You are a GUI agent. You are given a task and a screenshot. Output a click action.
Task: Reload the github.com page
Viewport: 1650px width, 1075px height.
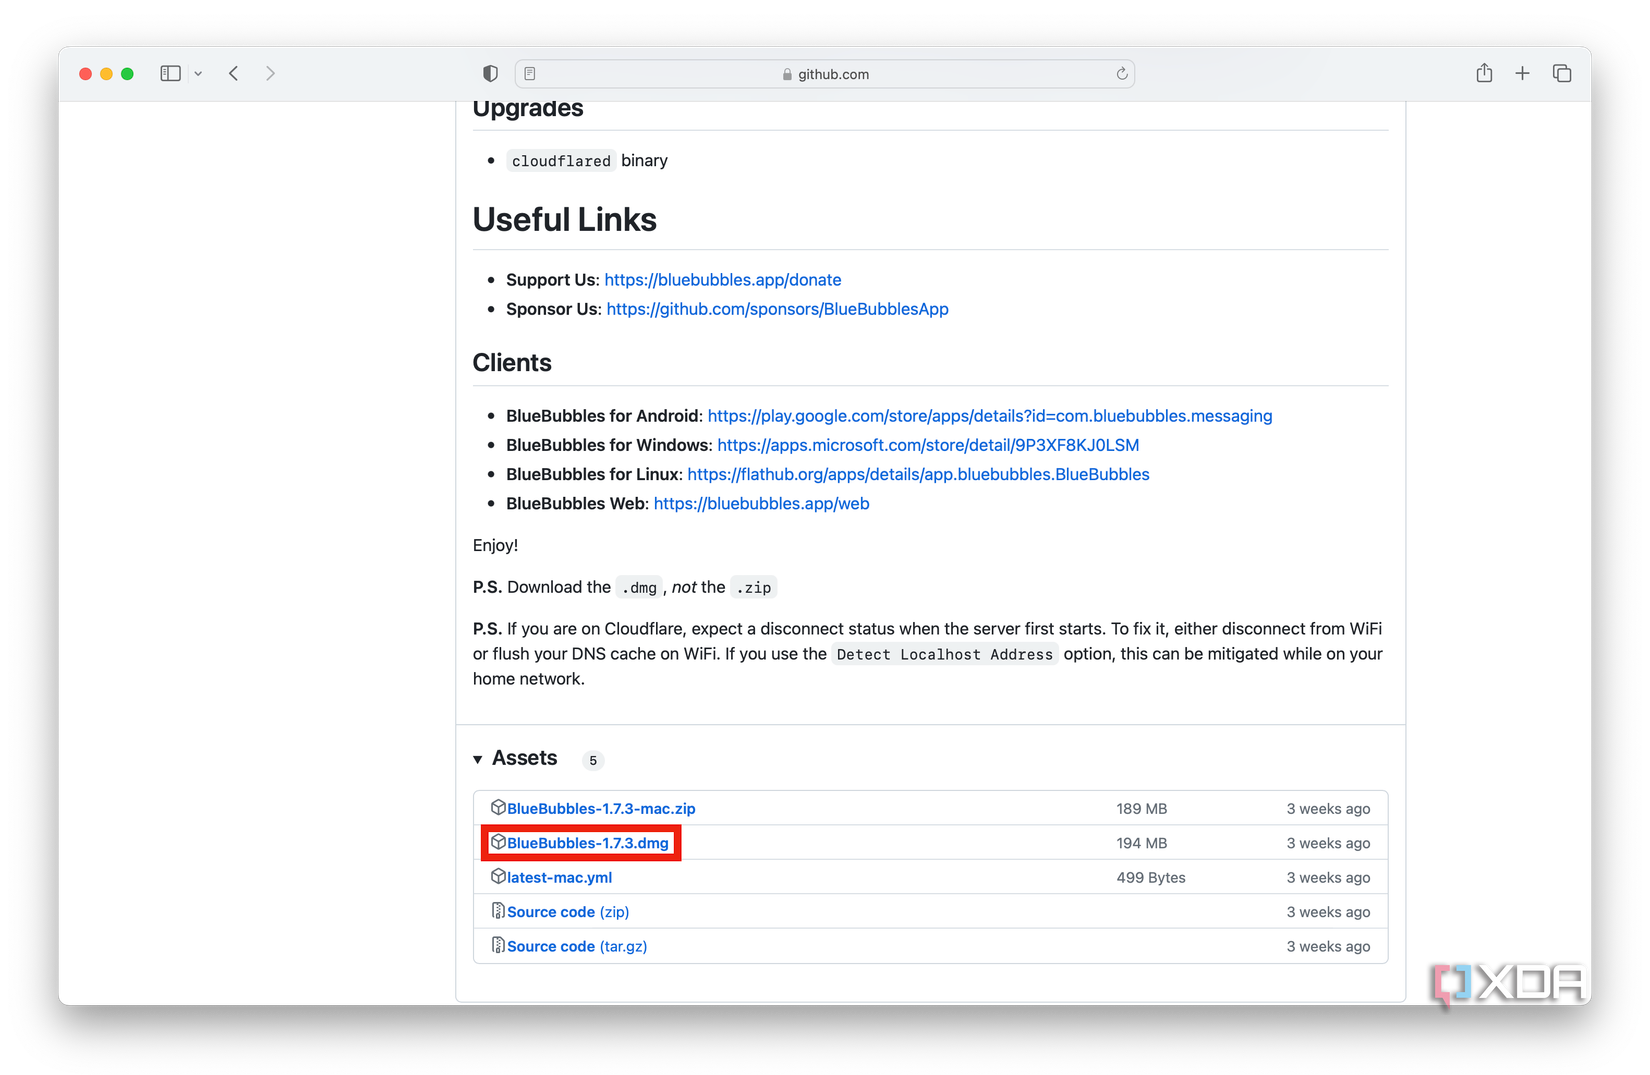coord(1122,74)
